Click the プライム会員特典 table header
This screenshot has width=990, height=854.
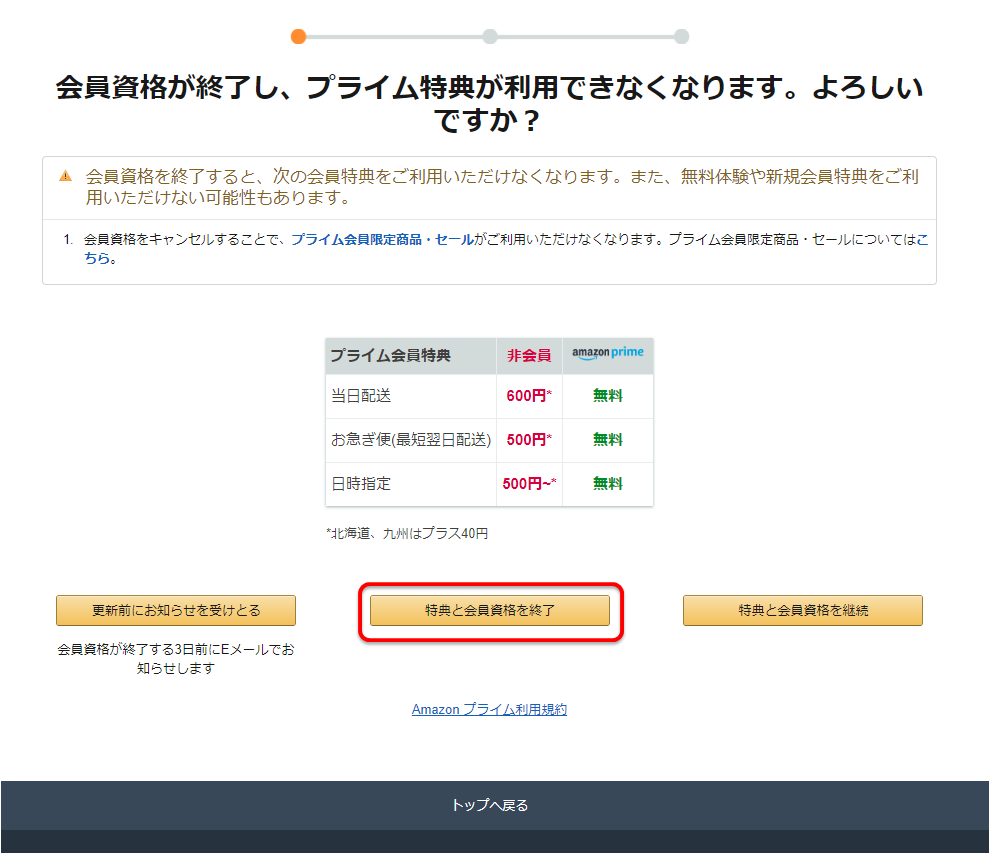[x=411, y=356]
